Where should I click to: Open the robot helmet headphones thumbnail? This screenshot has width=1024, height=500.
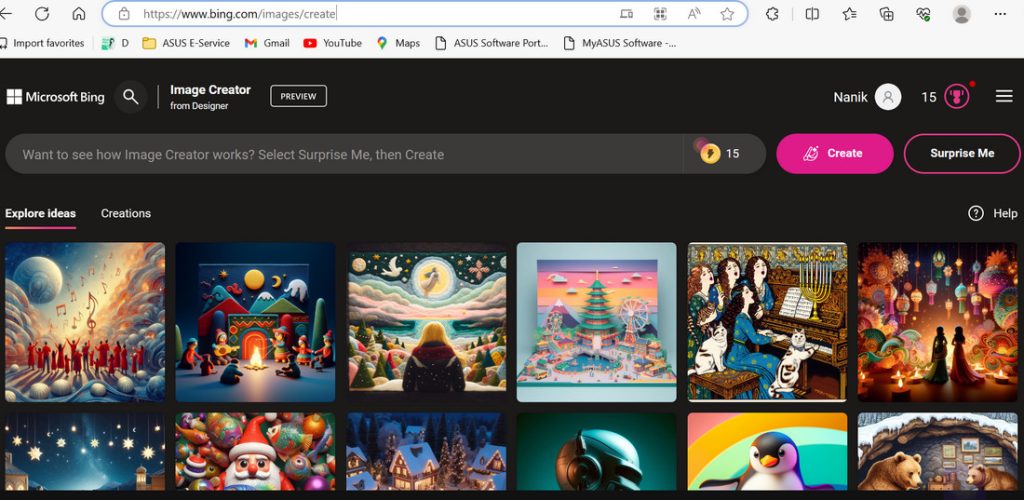(596, 451)
